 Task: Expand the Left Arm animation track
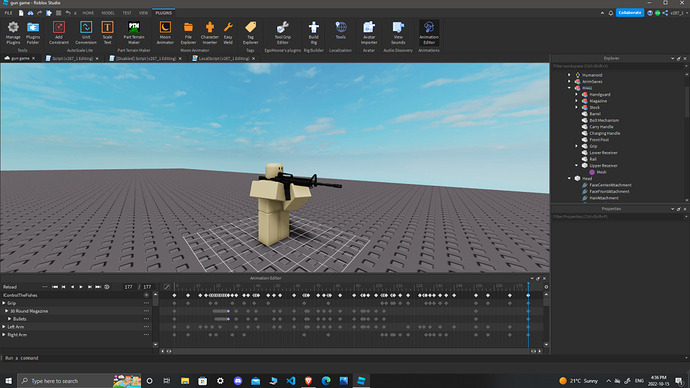point(4,327)
